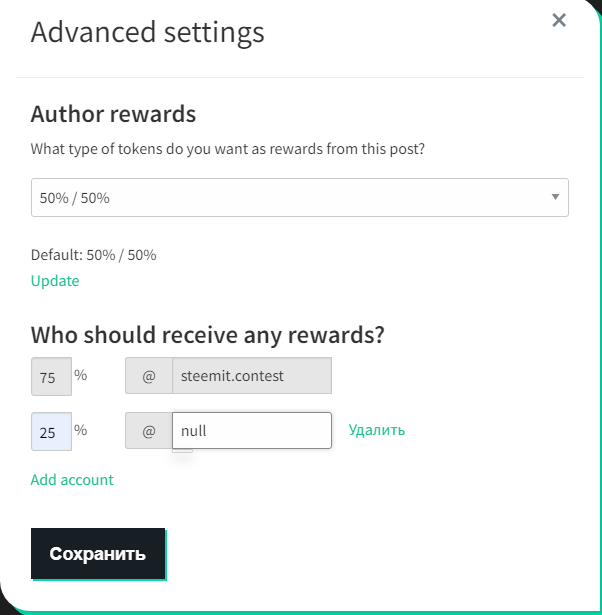Viewport: 602px width, 615px height.
Task: Click the Who should receive rewards heading
Action: [x=208, y=335]
